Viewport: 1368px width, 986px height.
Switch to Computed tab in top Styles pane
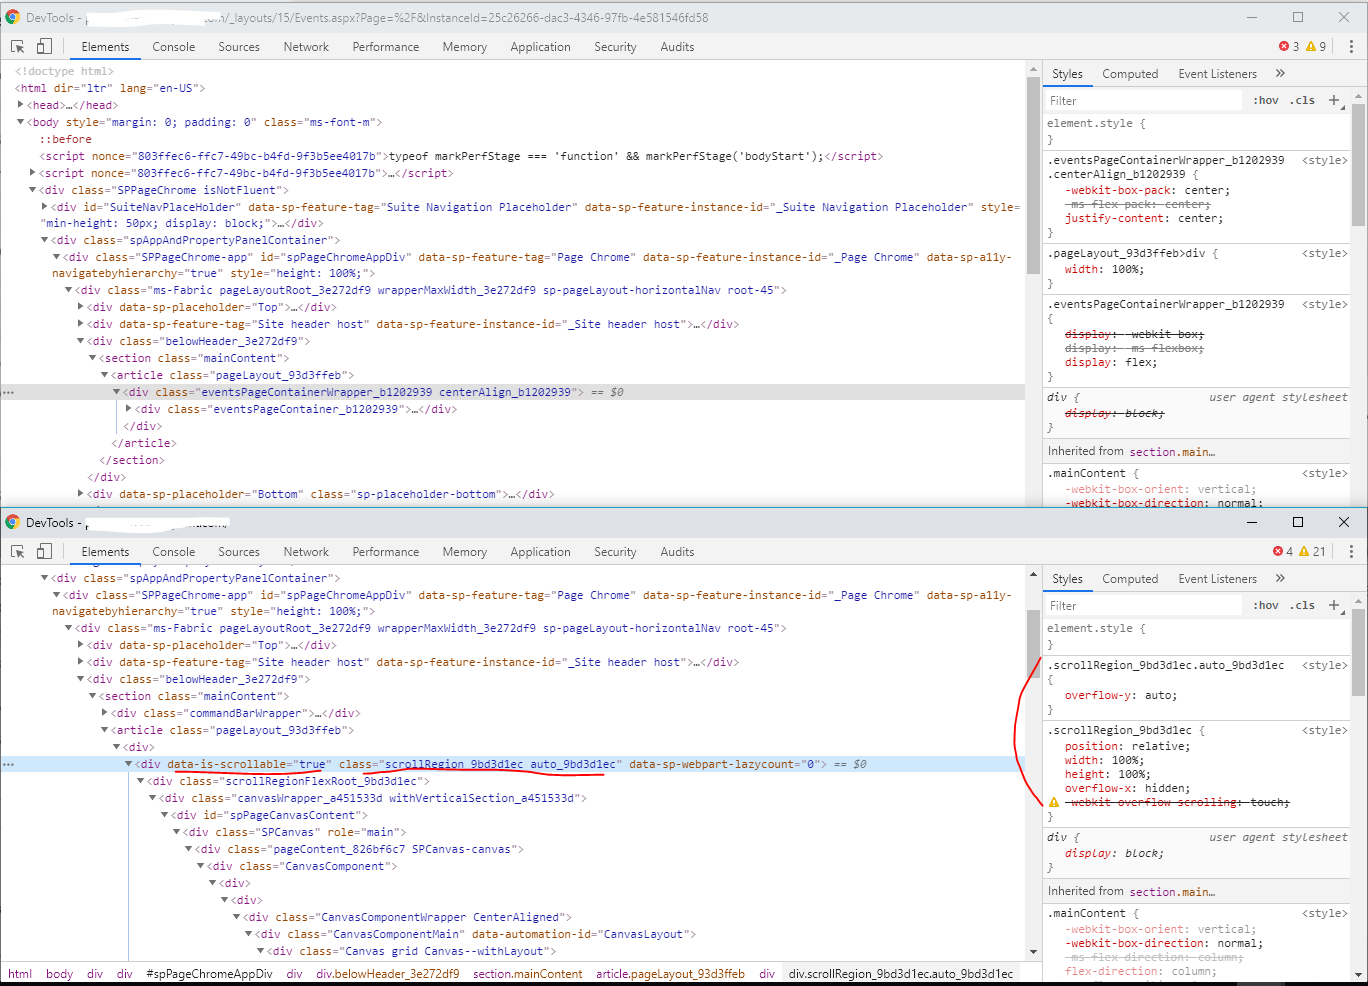1130,74
